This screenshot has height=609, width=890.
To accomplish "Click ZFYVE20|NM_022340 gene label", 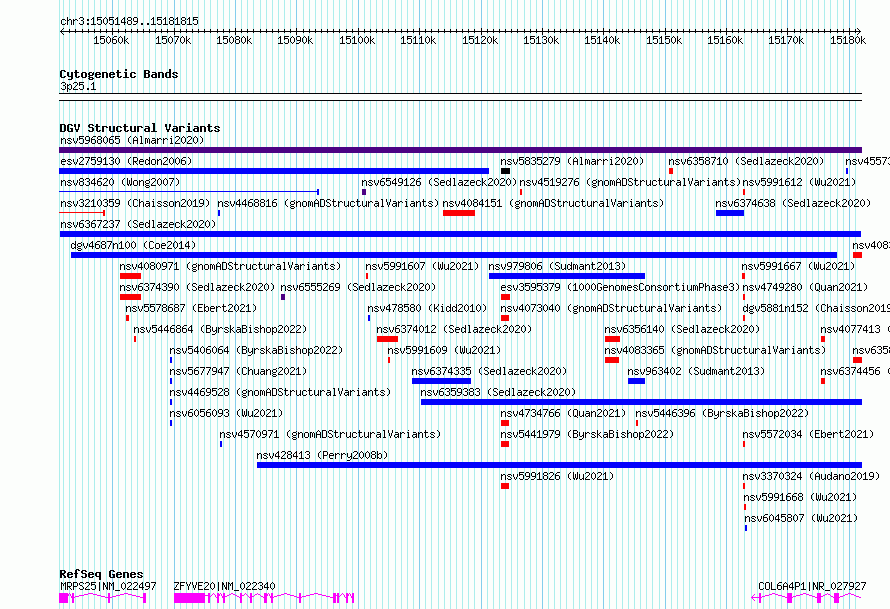I will 225,586.
